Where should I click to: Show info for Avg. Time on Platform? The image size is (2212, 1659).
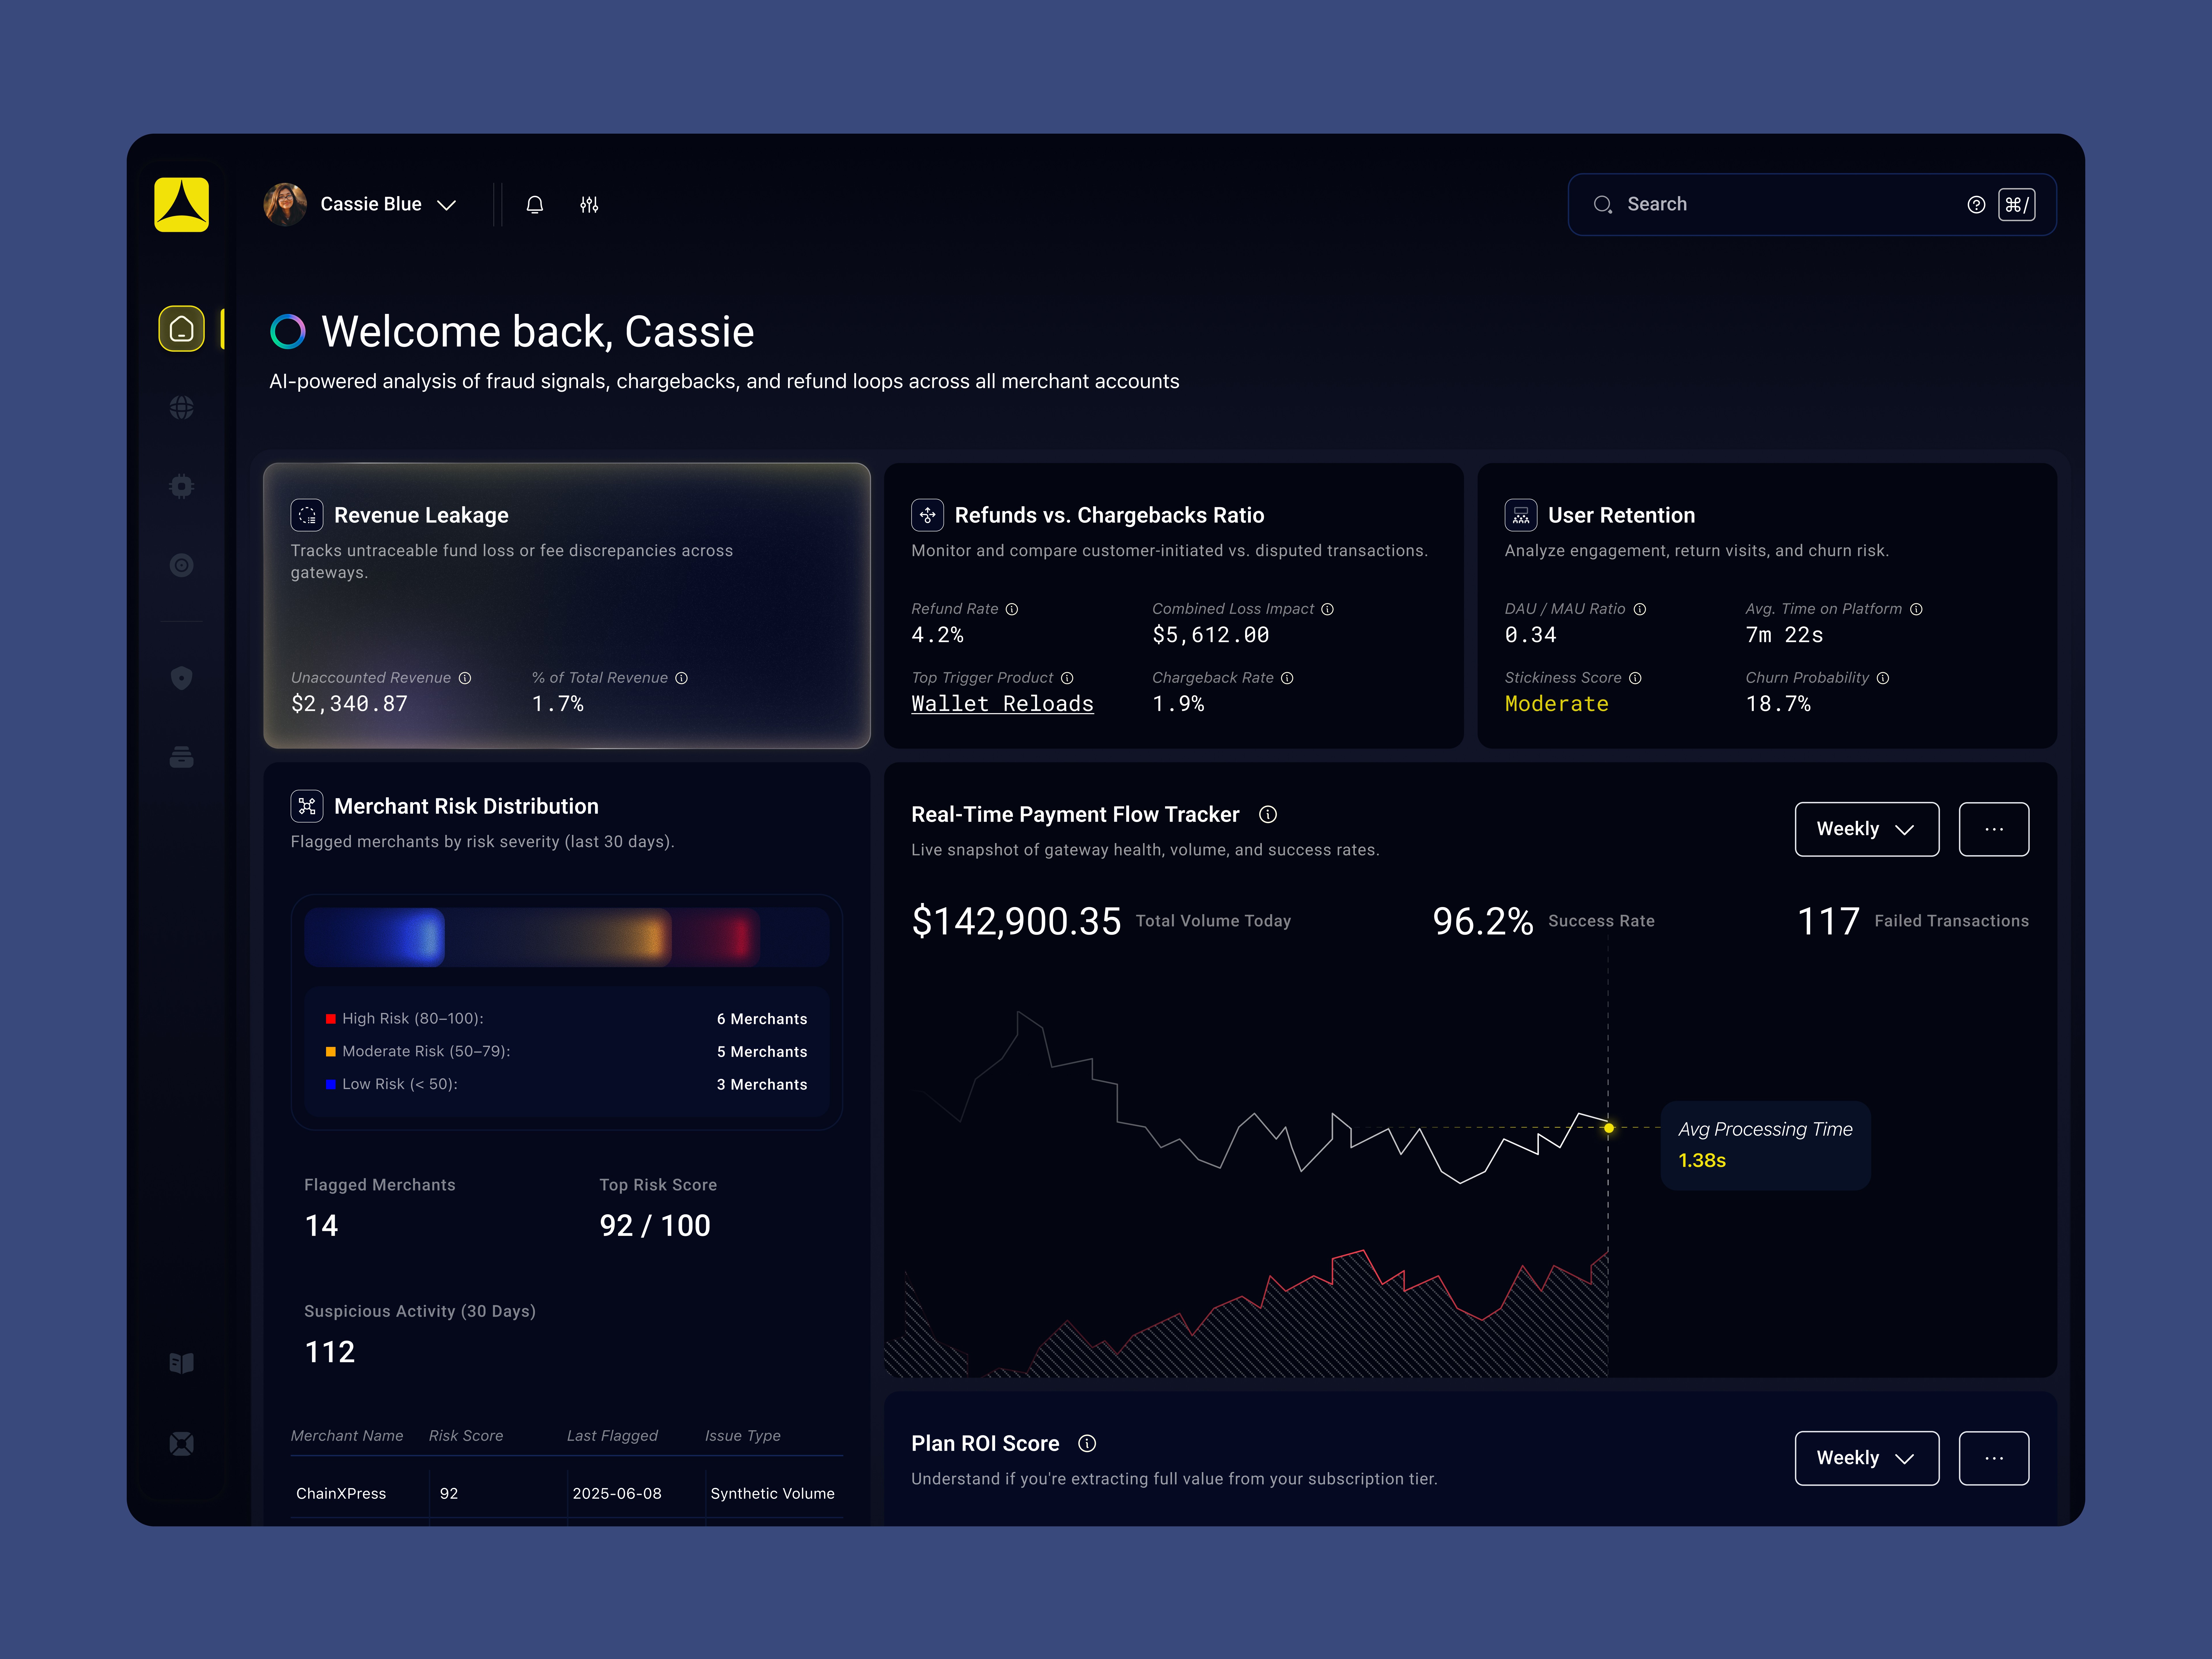click(x=1916, y=609)
